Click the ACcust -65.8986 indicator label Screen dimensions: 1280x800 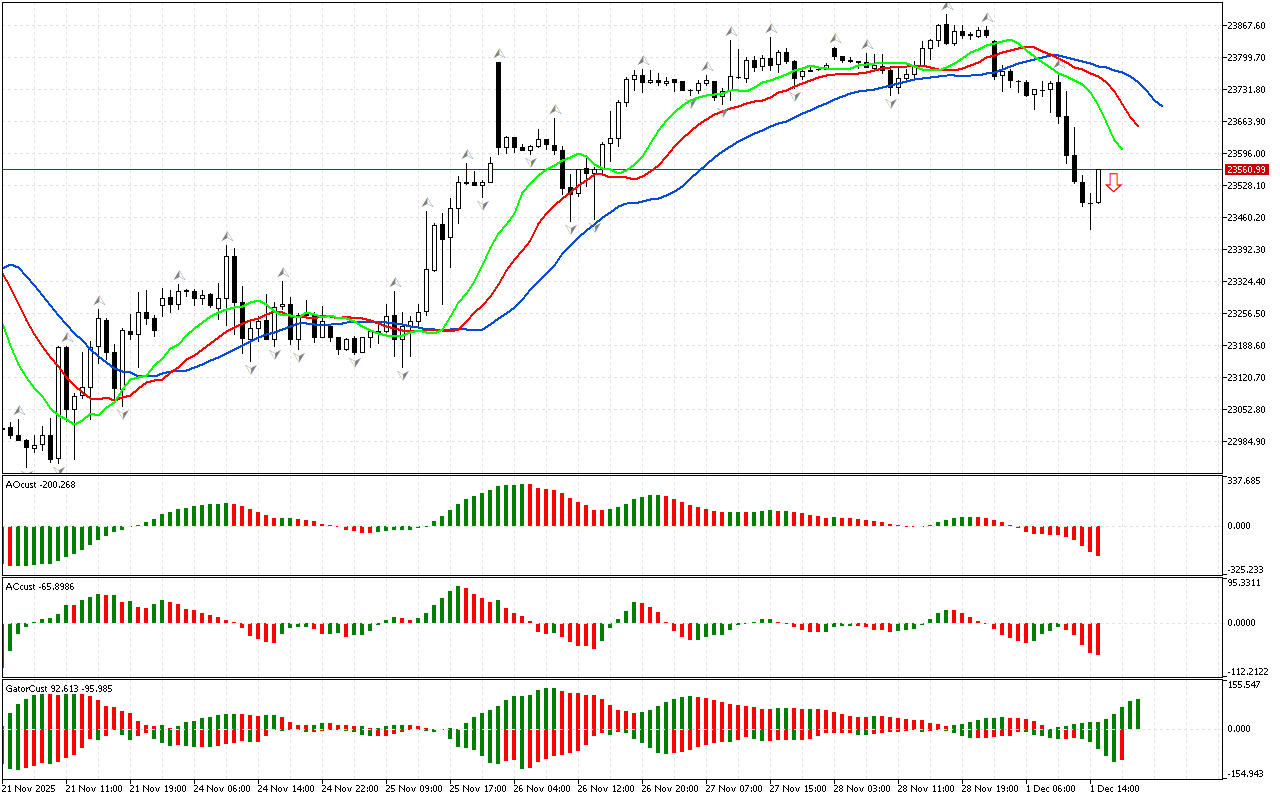coord(40,587)
